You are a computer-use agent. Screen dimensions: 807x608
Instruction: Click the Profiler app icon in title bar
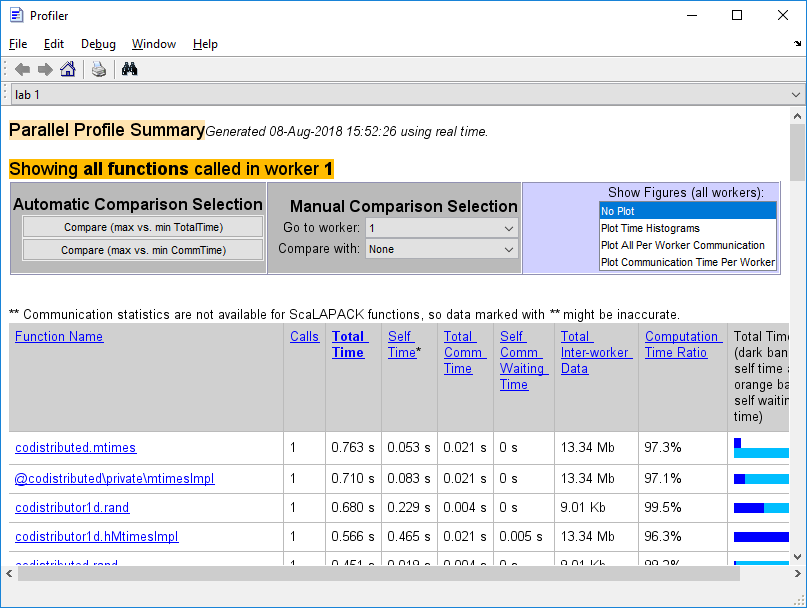click(x=16, y=16)
